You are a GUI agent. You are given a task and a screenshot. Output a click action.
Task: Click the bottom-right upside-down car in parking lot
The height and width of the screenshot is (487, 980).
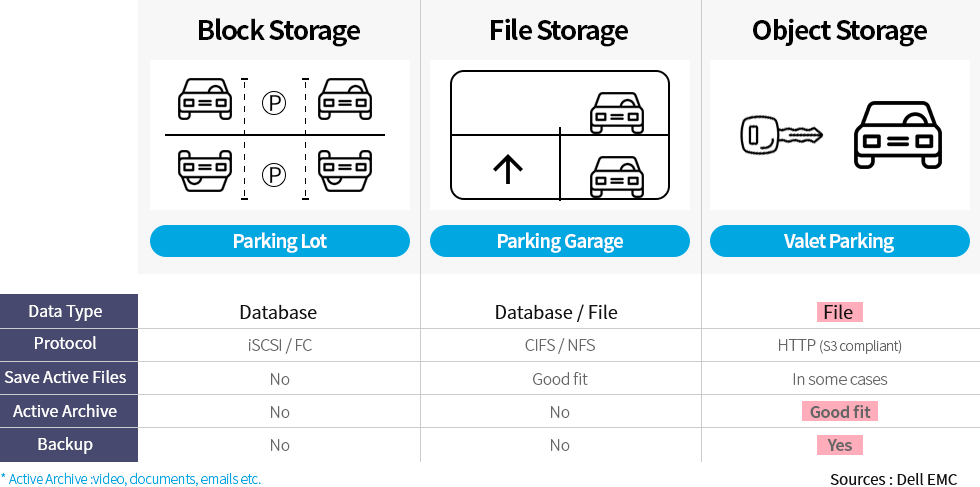344,169
